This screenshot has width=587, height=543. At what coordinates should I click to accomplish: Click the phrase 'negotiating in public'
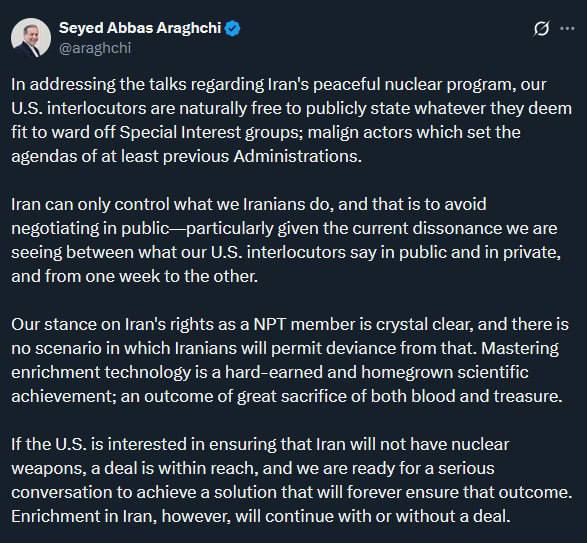click(x=90, y=228)
